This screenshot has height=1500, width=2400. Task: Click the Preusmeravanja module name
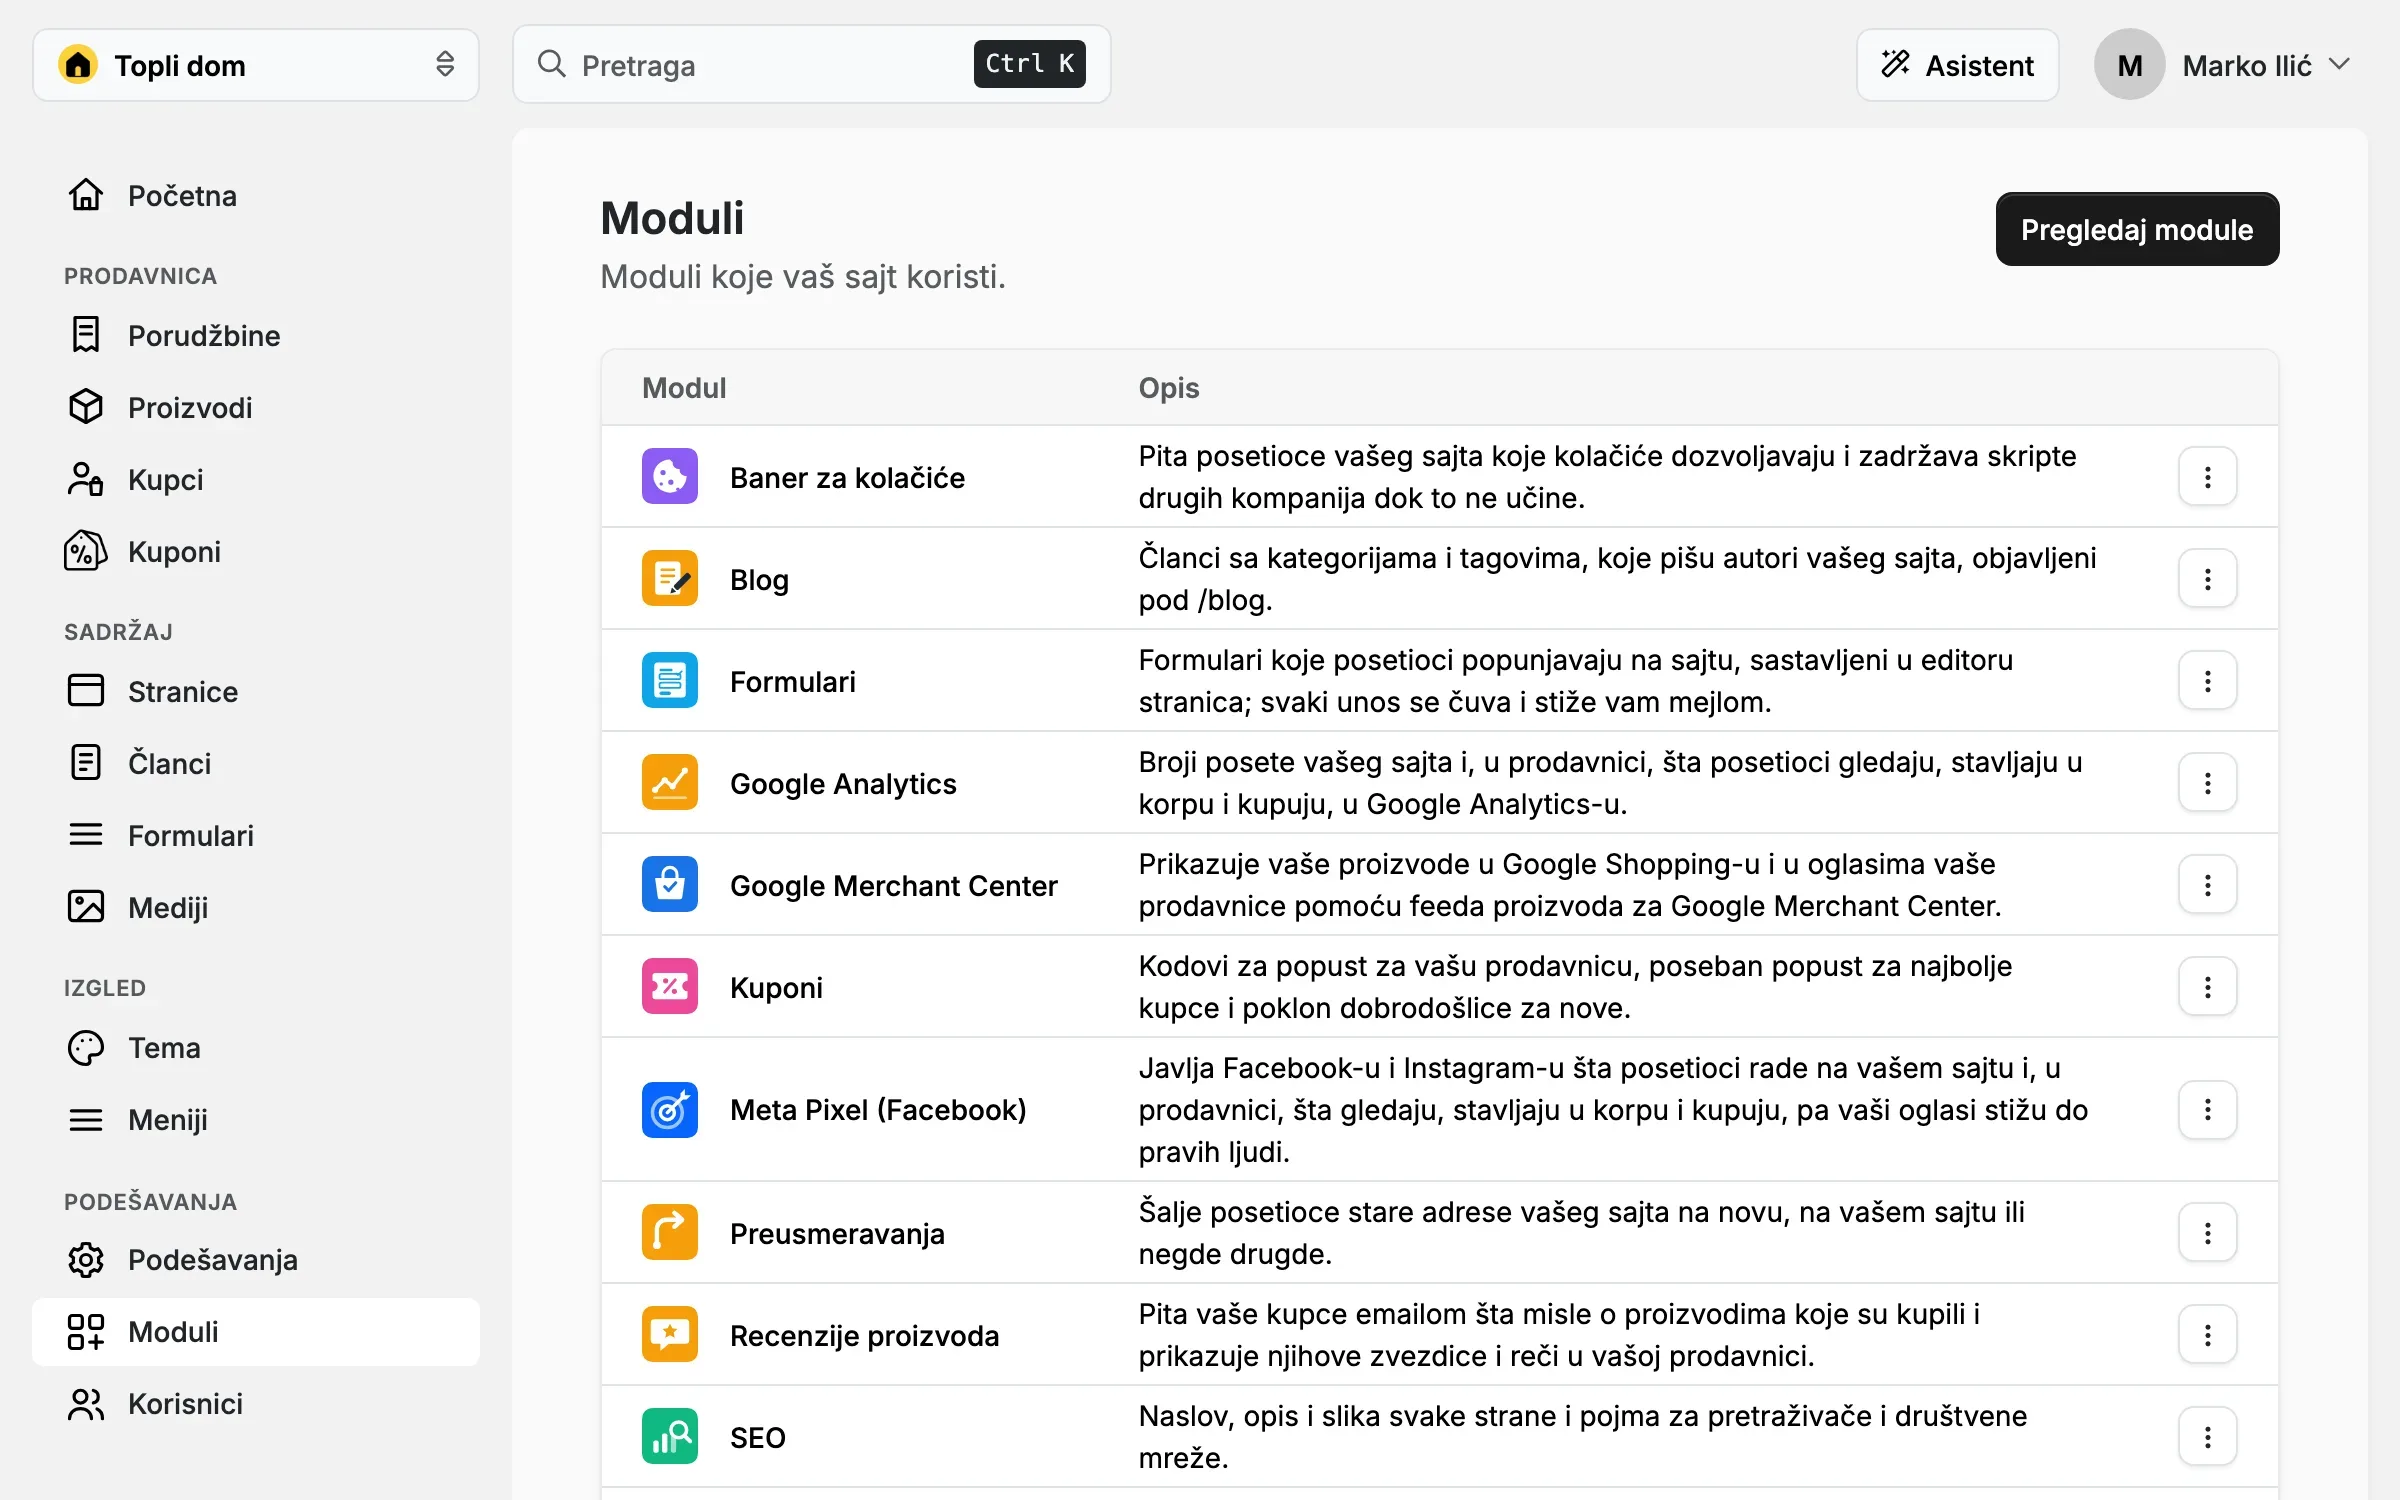click(837, 1233)
